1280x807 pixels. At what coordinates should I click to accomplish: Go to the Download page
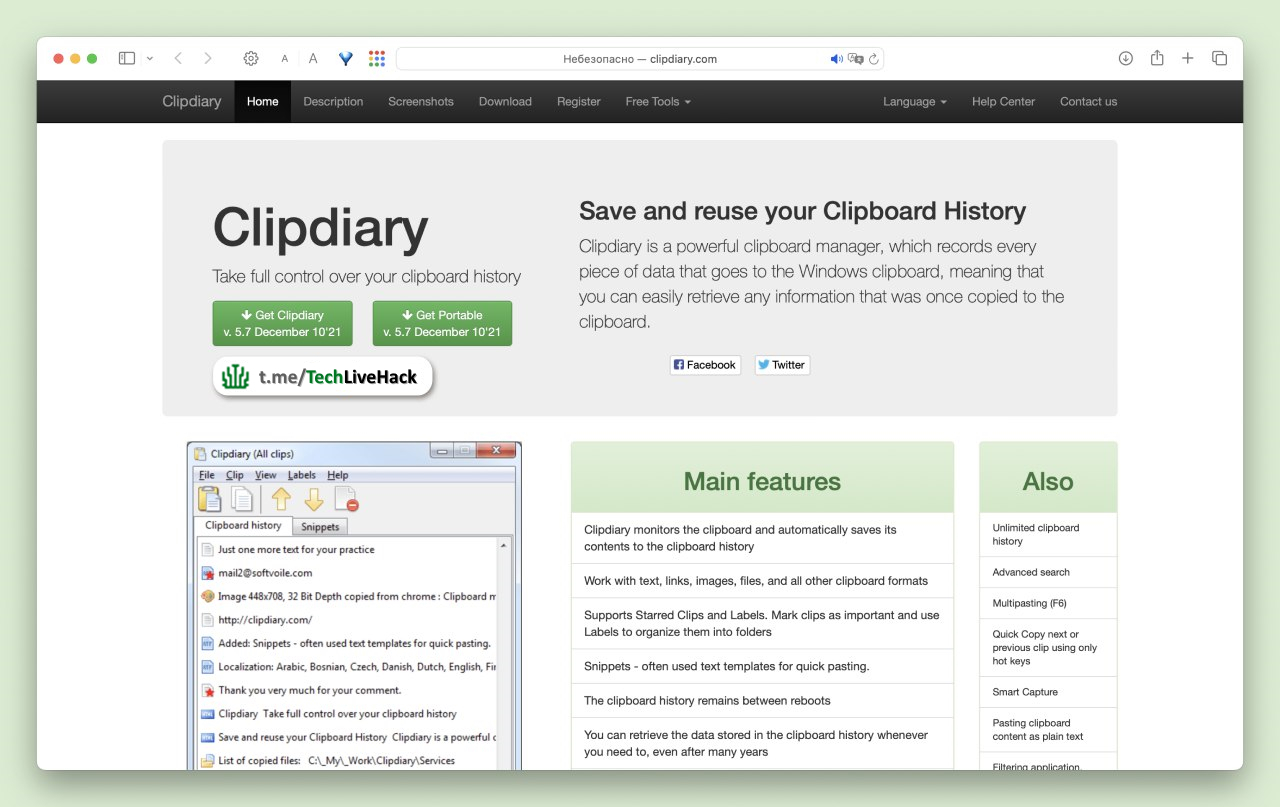[x=505, y=101]
